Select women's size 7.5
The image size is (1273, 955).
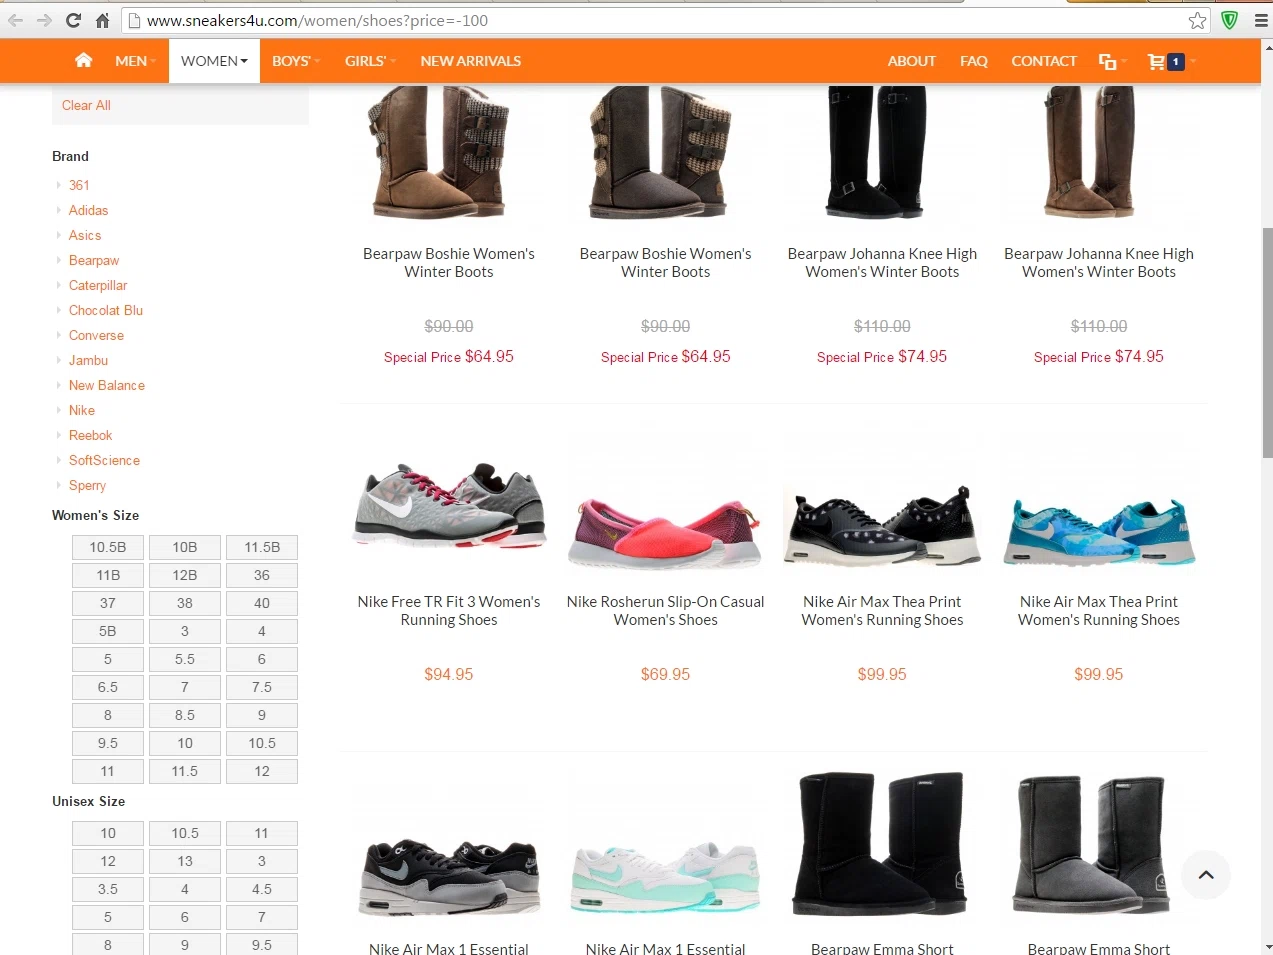click(x=262, y=687)
